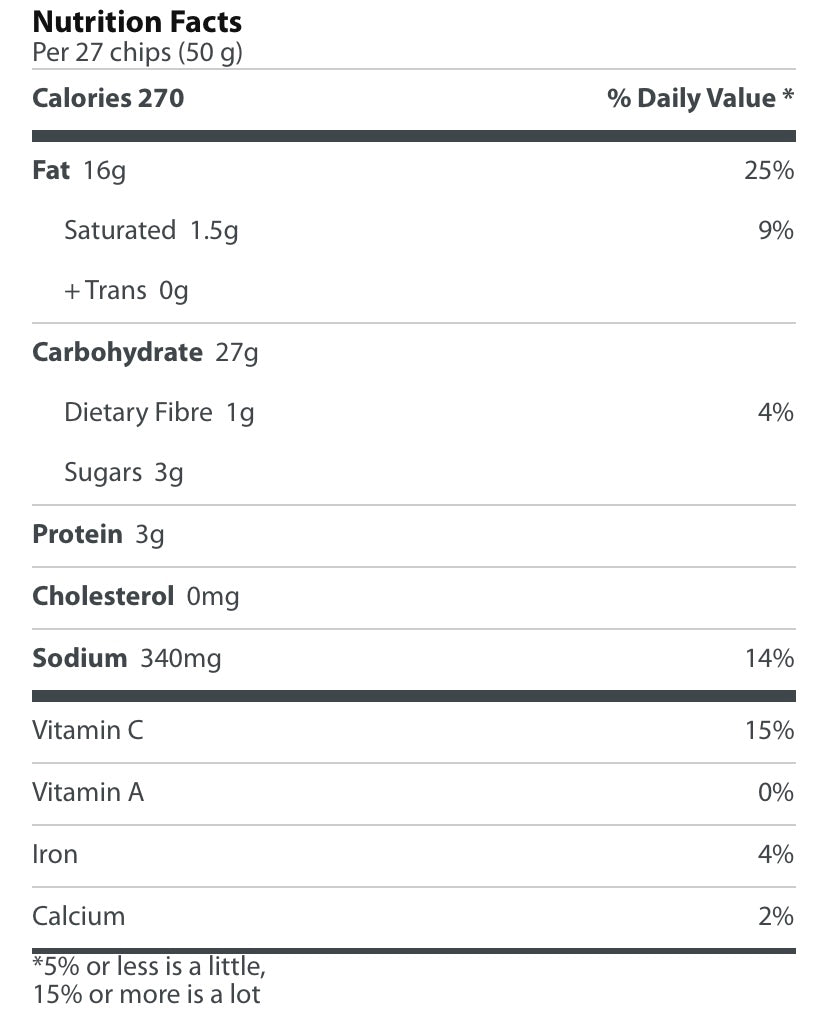Click the Carbohydrate 27g label
Viewport: 828px width, 1026px height.
point(145,353)
